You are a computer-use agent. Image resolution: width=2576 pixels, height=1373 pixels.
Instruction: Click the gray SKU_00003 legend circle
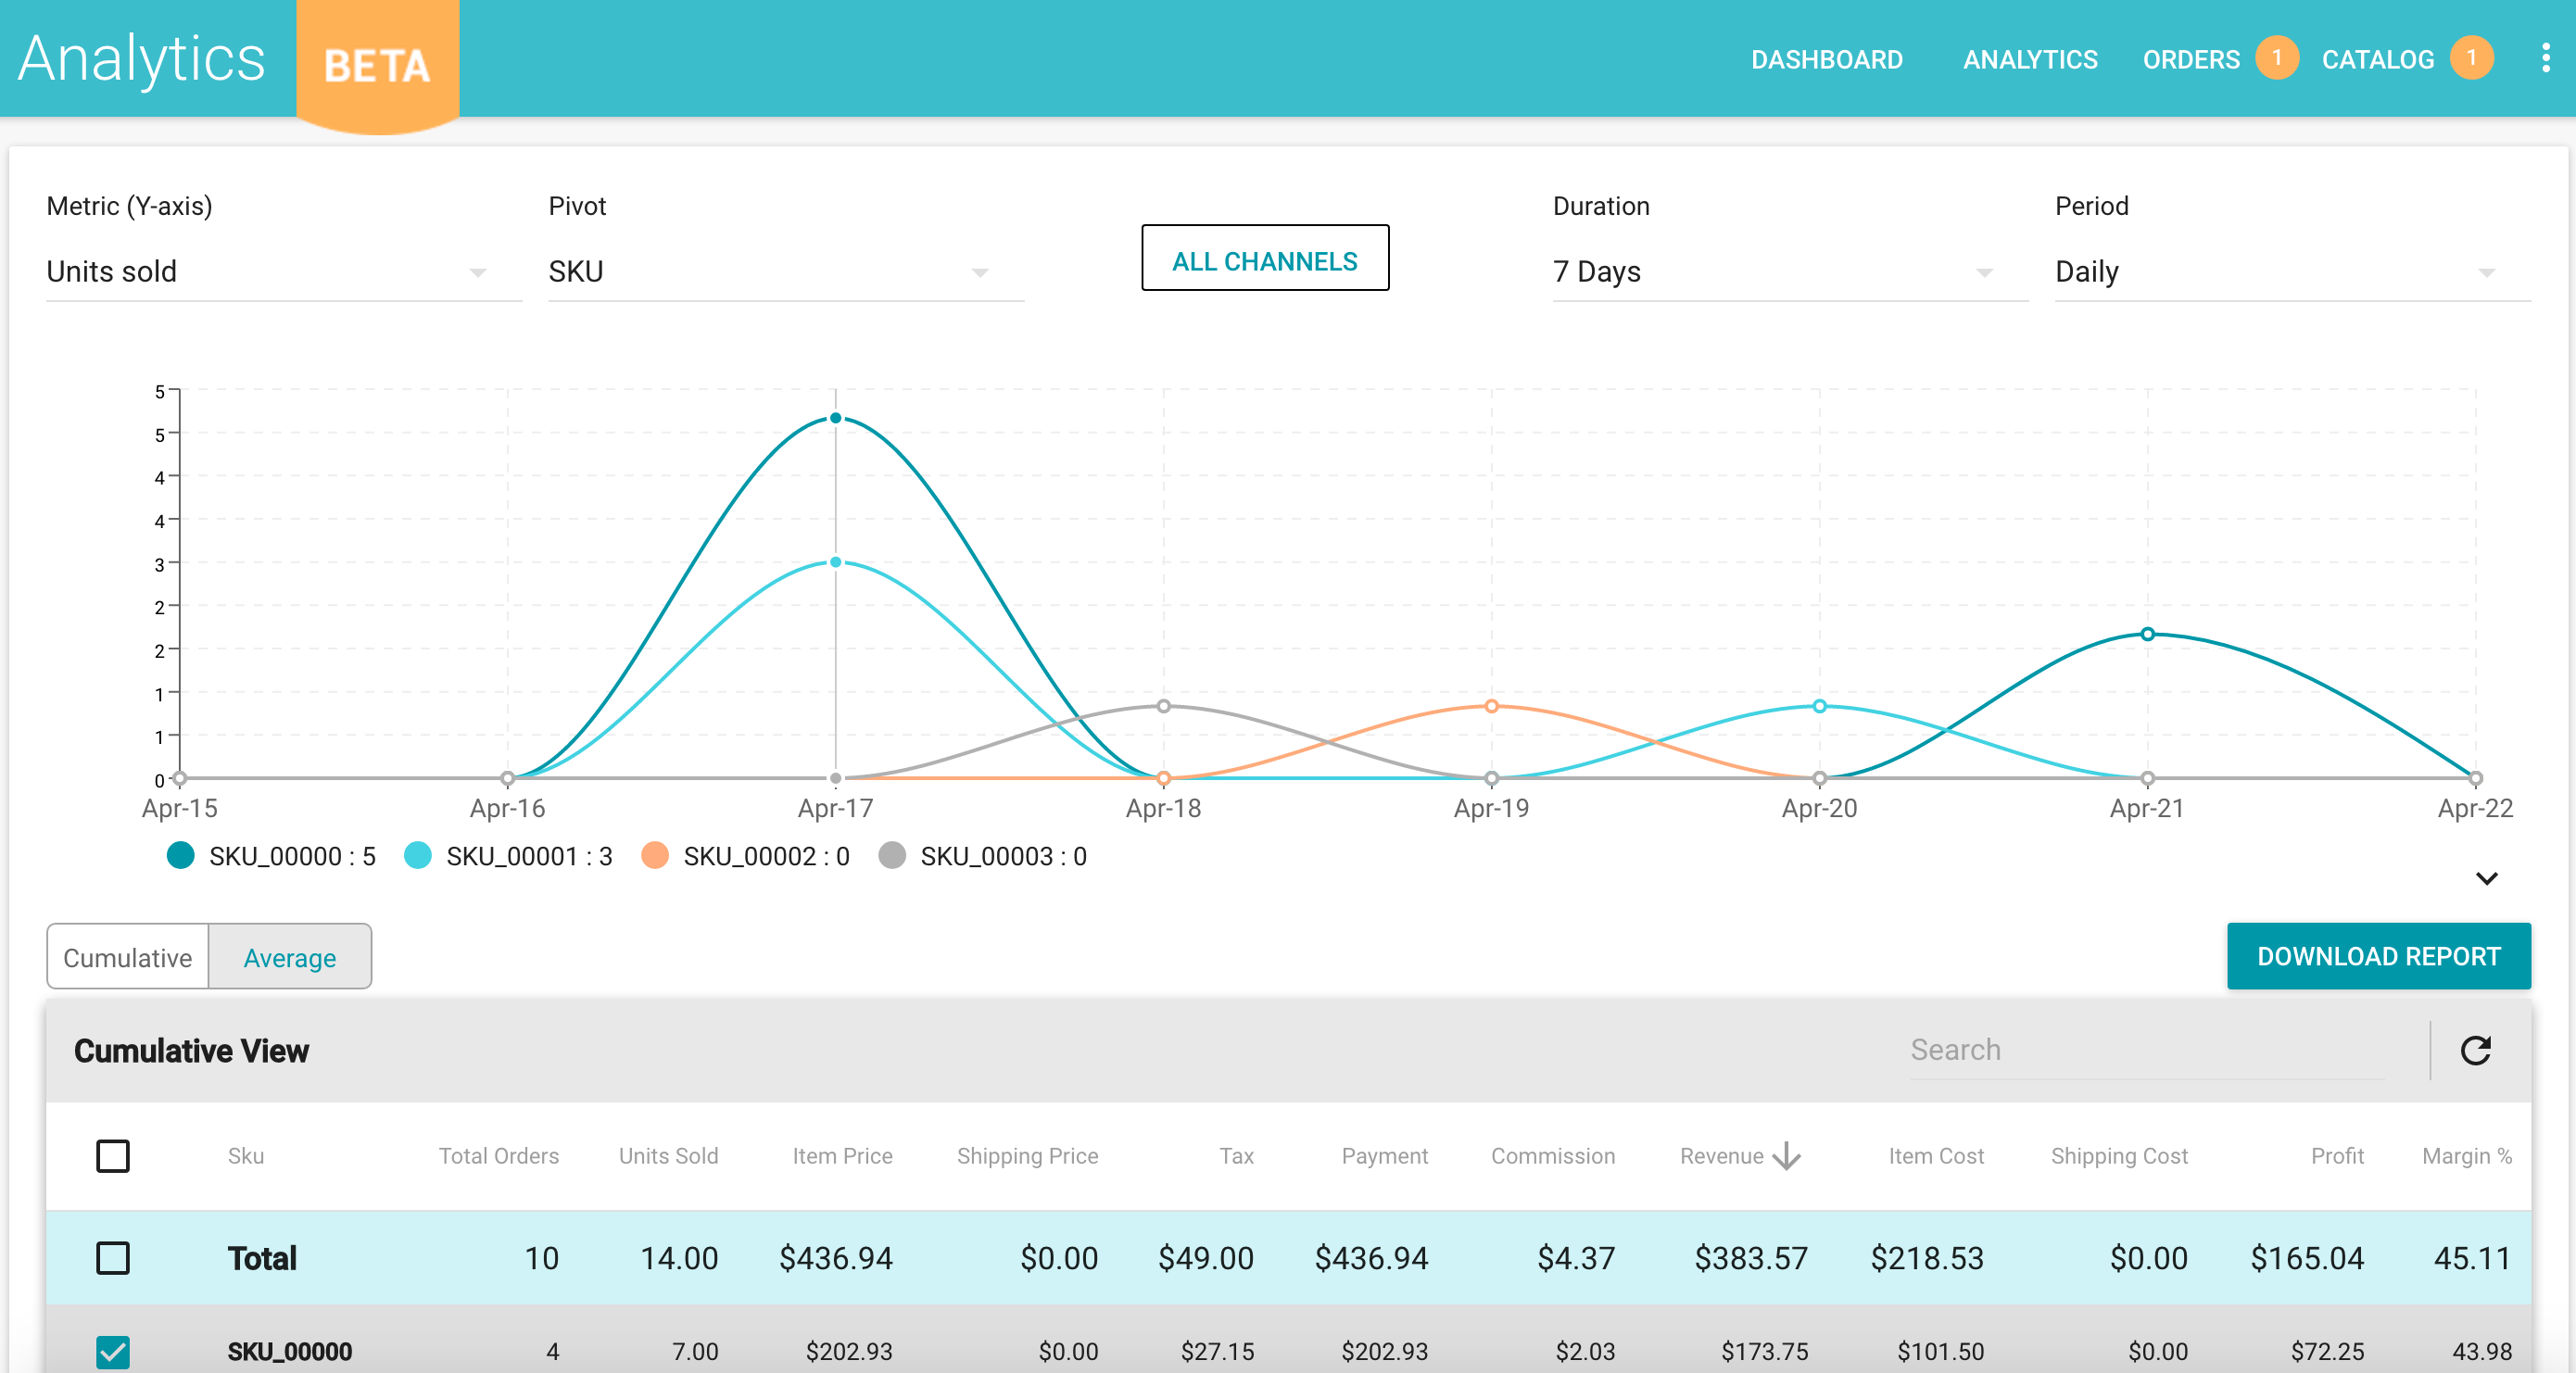[x=892, y=856]
